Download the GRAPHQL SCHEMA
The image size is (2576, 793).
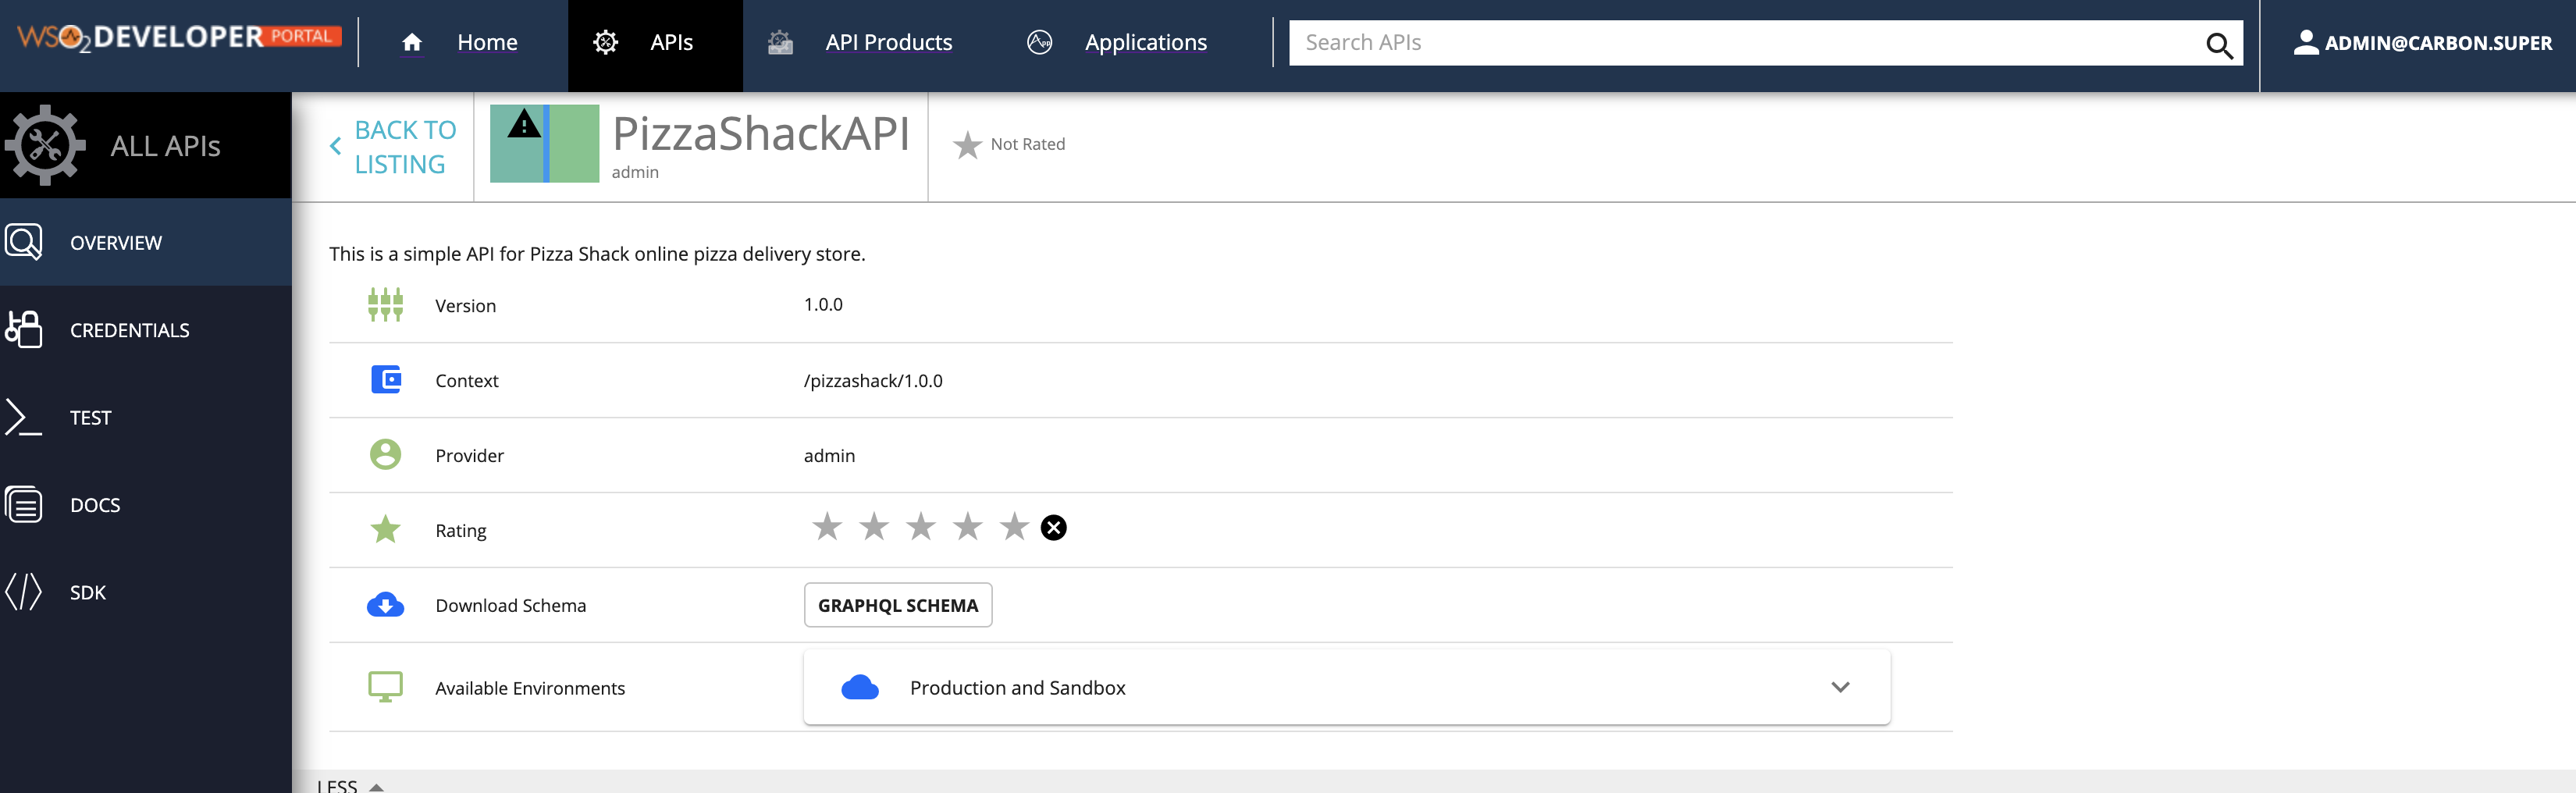pyautogui.click(x=897, y=605)
